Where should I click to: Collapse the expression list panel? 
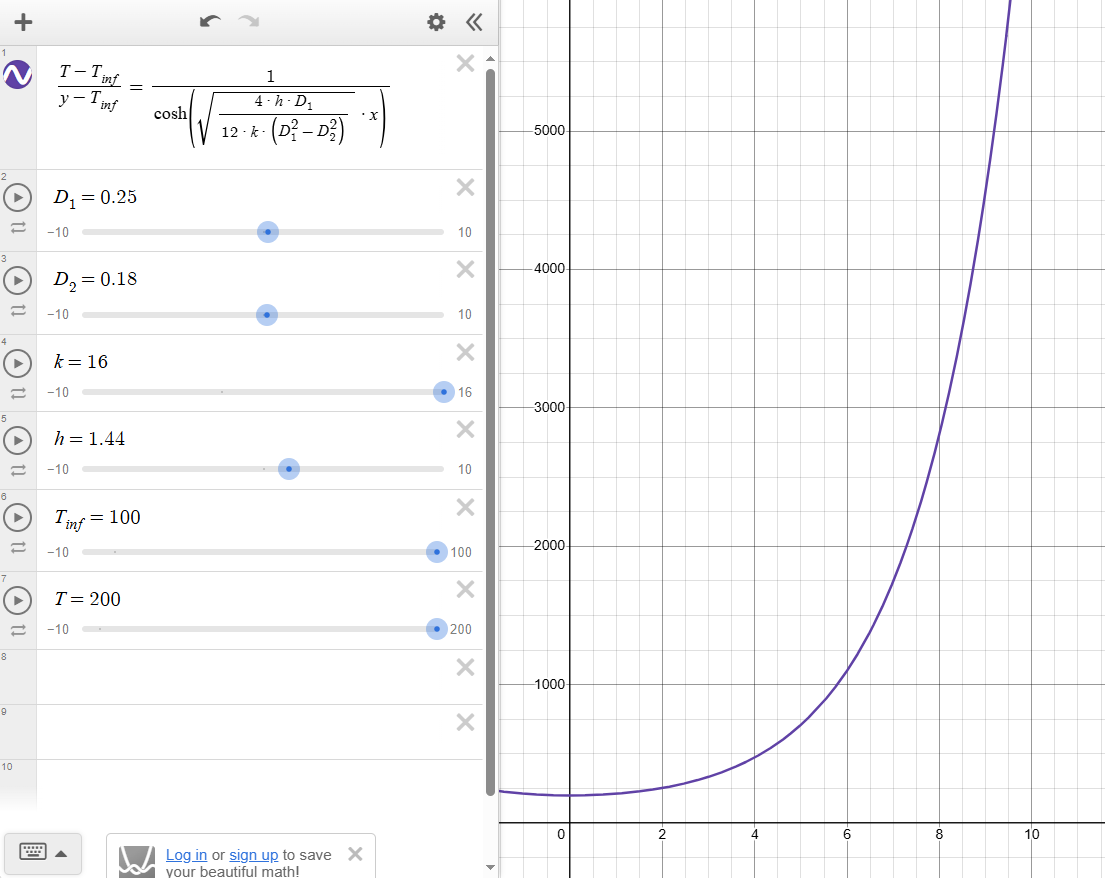point(473,21)
